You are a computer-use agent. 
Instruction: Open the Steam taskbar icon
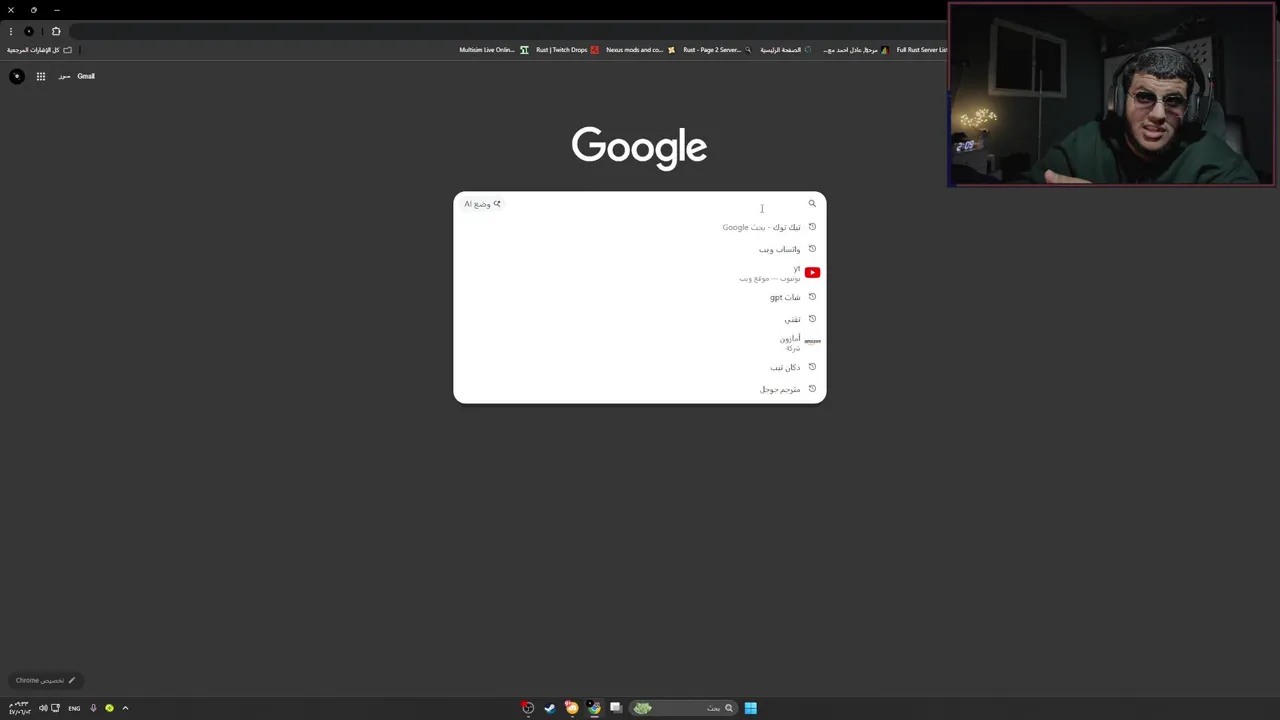point(550,708)
